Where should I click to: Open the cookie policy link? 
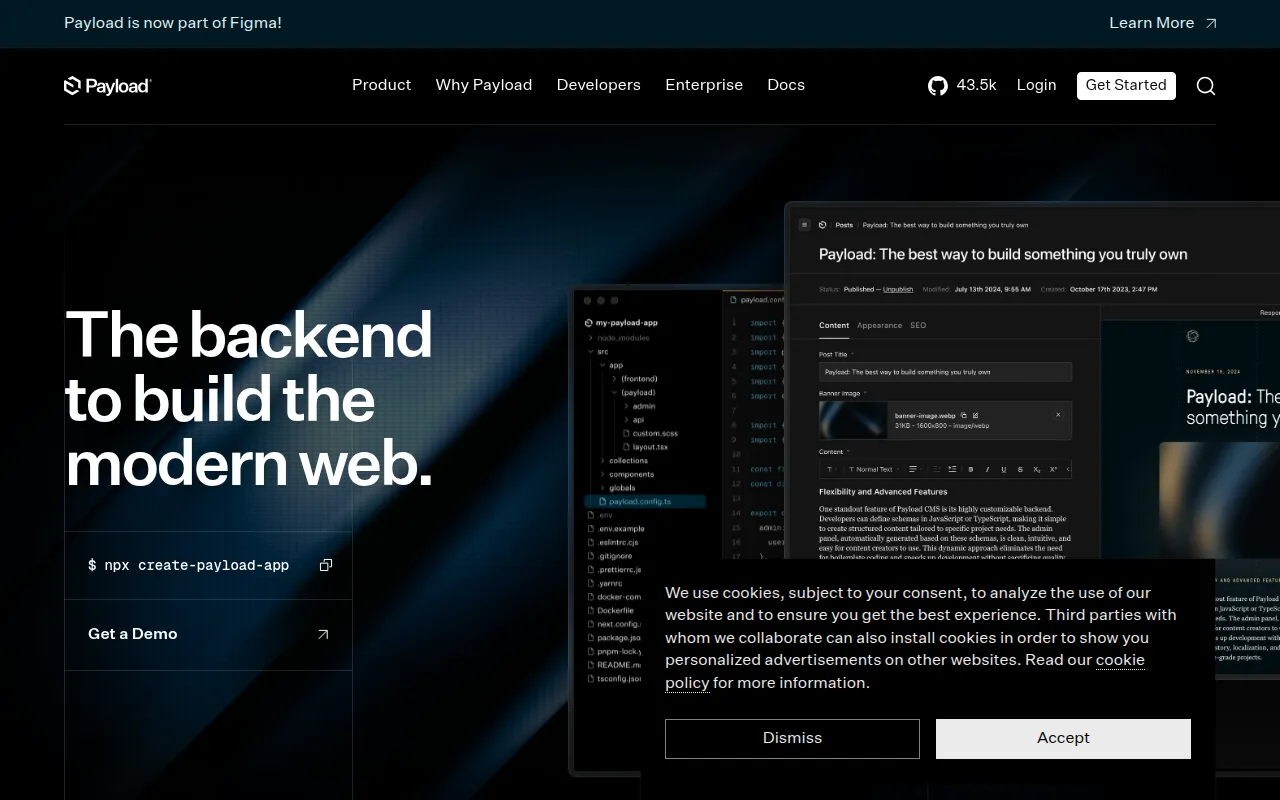coord(905,671)
